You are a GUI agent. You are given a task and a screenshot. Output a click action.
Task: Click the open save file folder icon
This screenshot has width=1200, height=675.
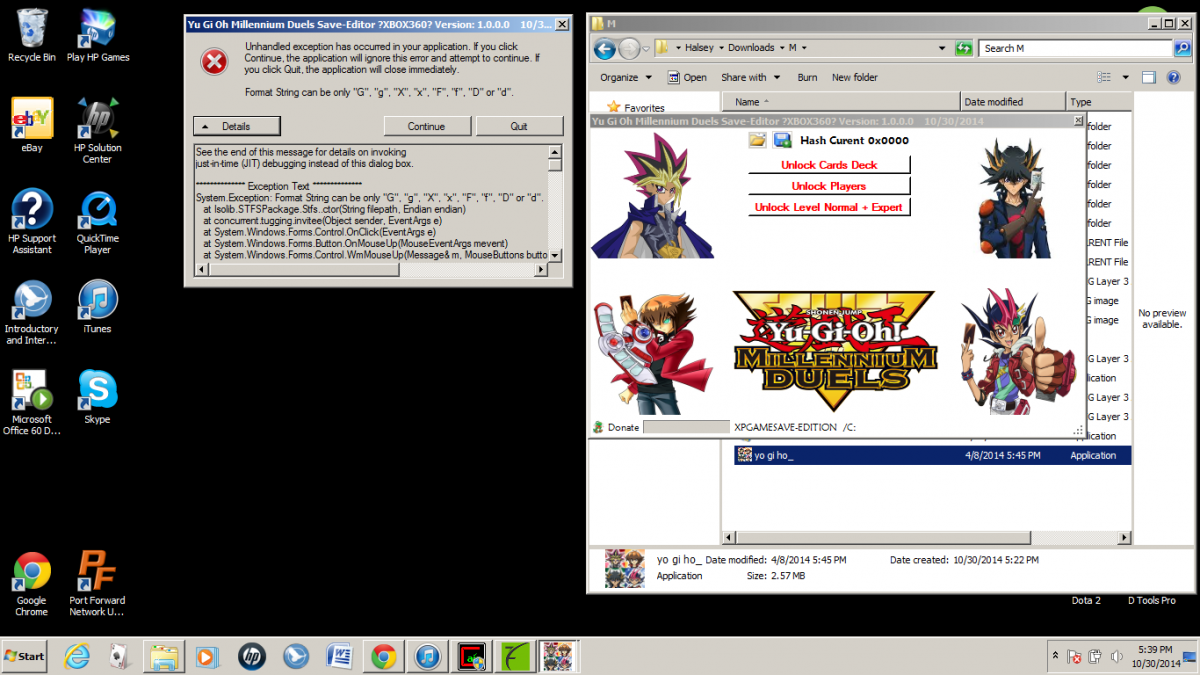(757, 141)
